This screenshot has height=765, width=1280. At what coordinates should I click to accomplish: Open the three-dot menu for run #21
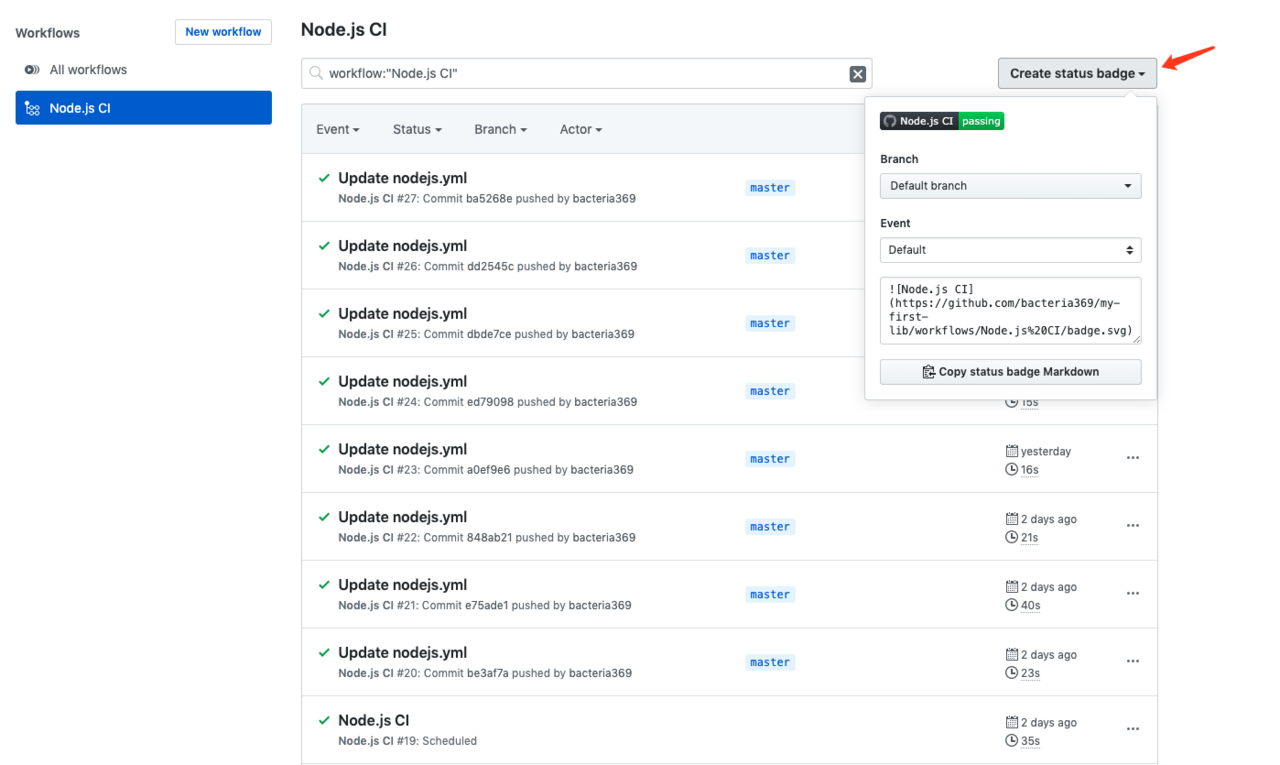click(x=1132, y=594)
